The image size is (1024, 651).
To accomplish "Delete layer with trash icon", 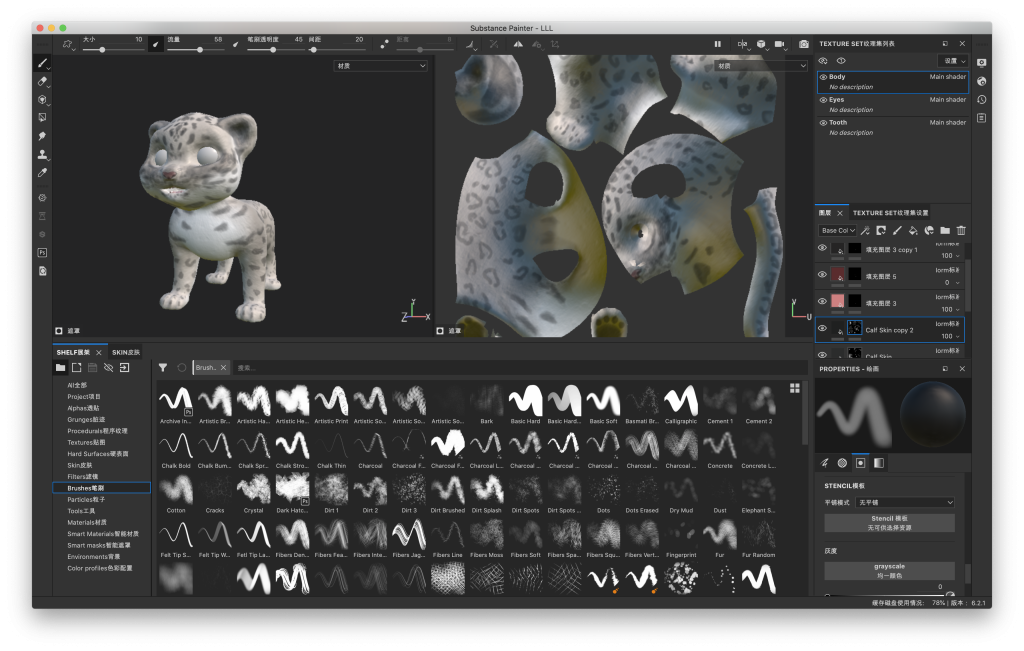I will (x=961, y=230).
